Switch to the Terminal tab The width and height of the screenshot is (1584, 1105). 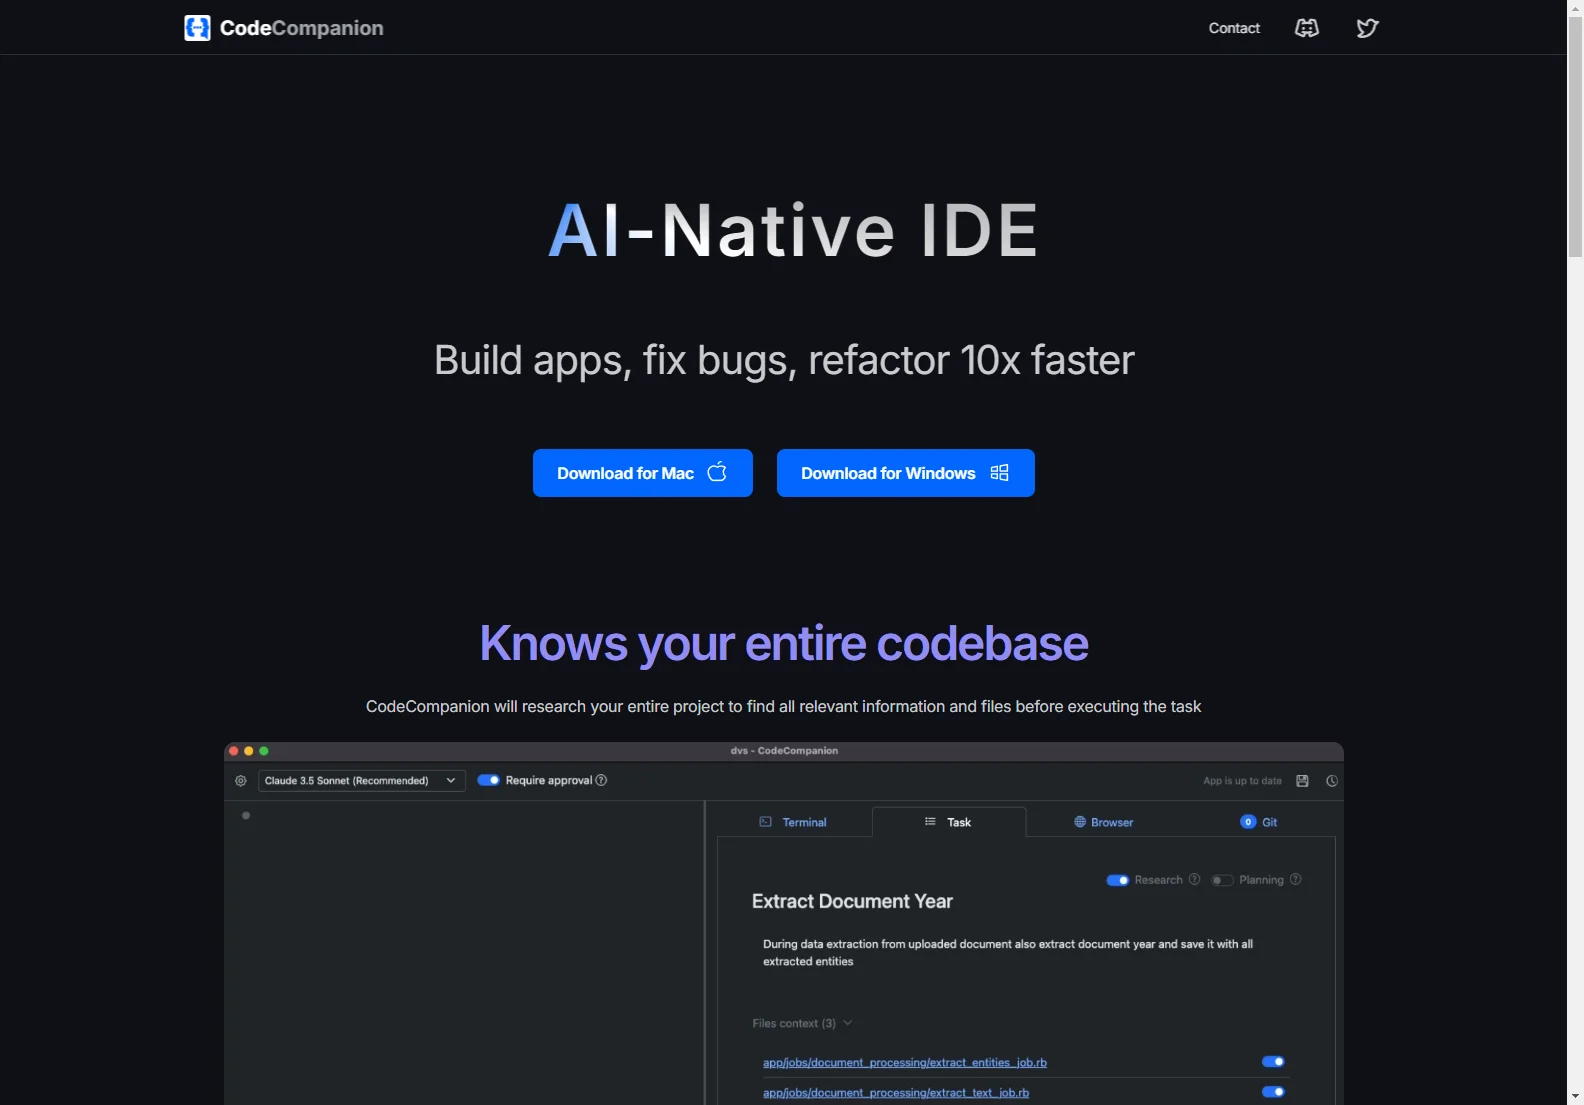coord(794,822)
